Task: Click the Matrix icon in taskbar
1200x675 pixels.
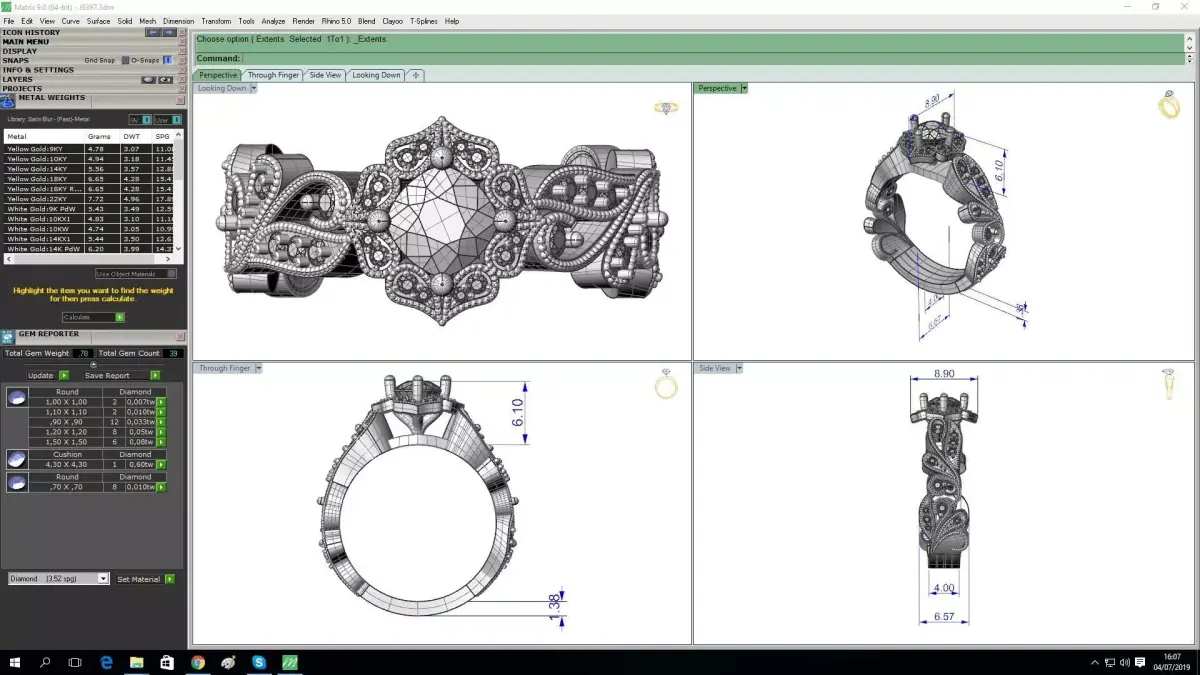Action: (x=290, y=662)
